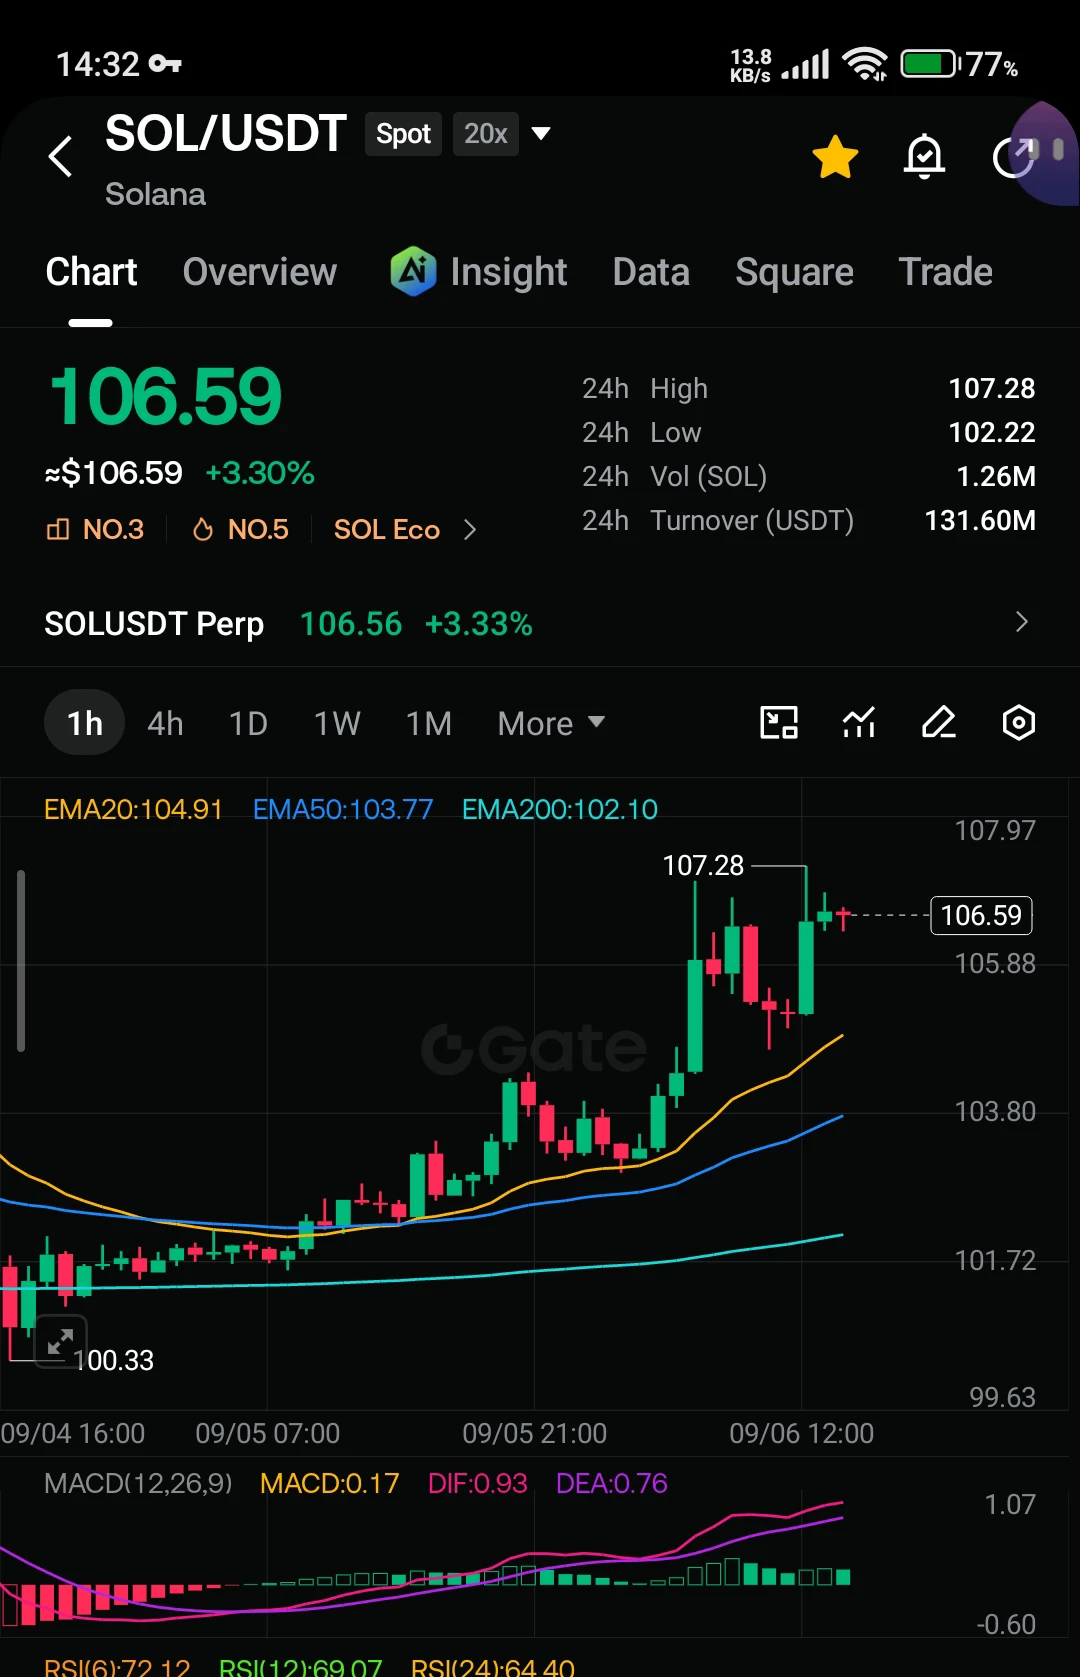Open SOLUSDT Perp row chevron
This screenshot has width=1080, height=1677.
[x=1021, y=622]
